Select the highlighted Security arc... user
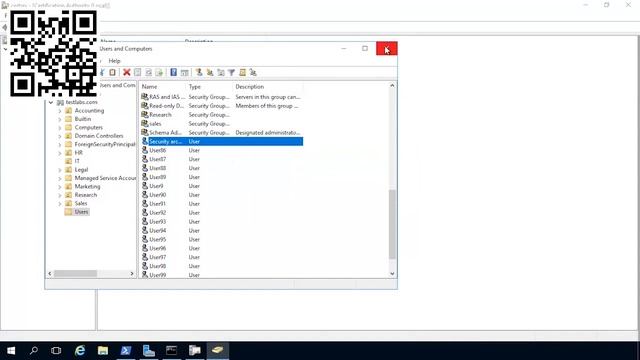This screenshot has height=360, width=640. [x=222, y=142]
